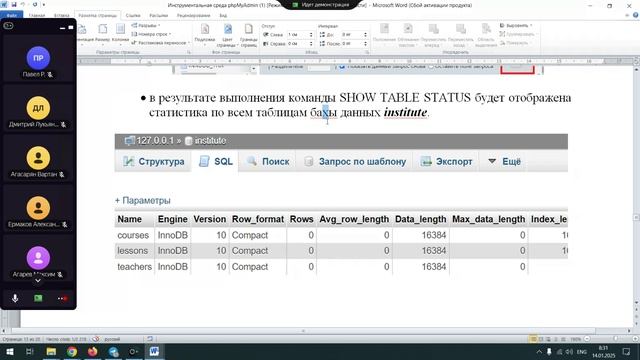
Task: Open the Колонки columns menu
Action: tap(120, 33)
